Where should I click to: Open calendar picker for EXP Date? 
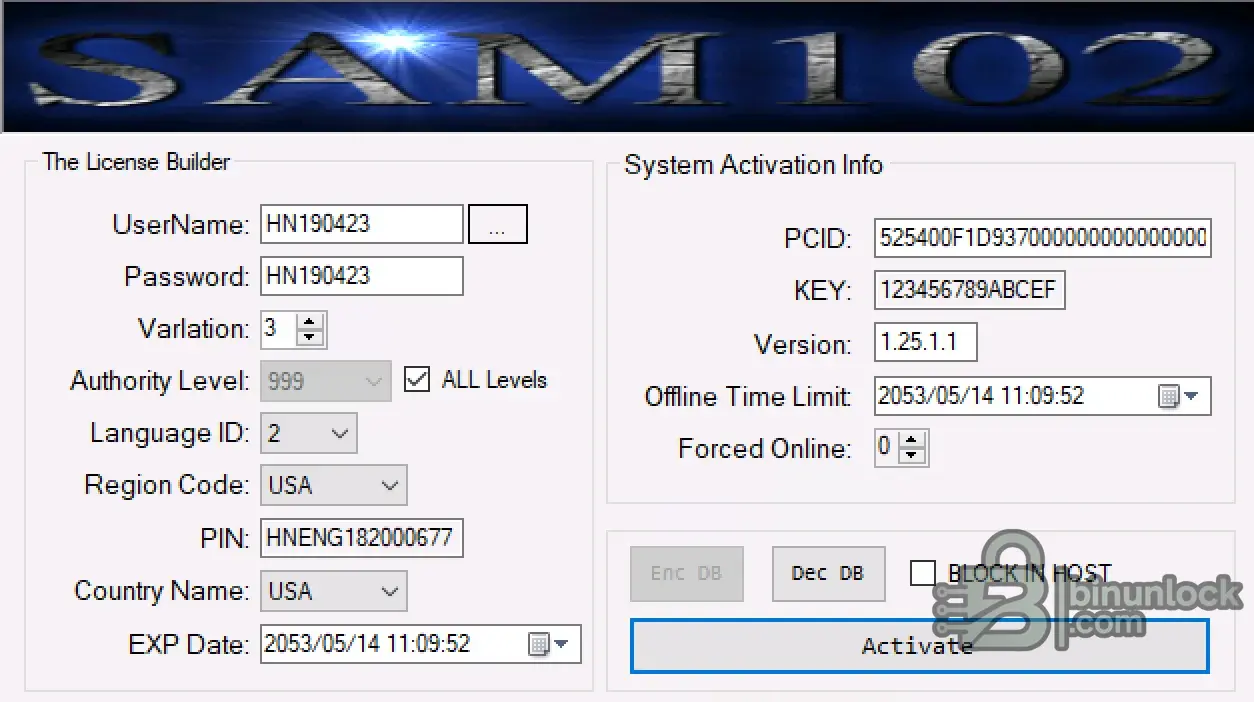coord(548,645)
